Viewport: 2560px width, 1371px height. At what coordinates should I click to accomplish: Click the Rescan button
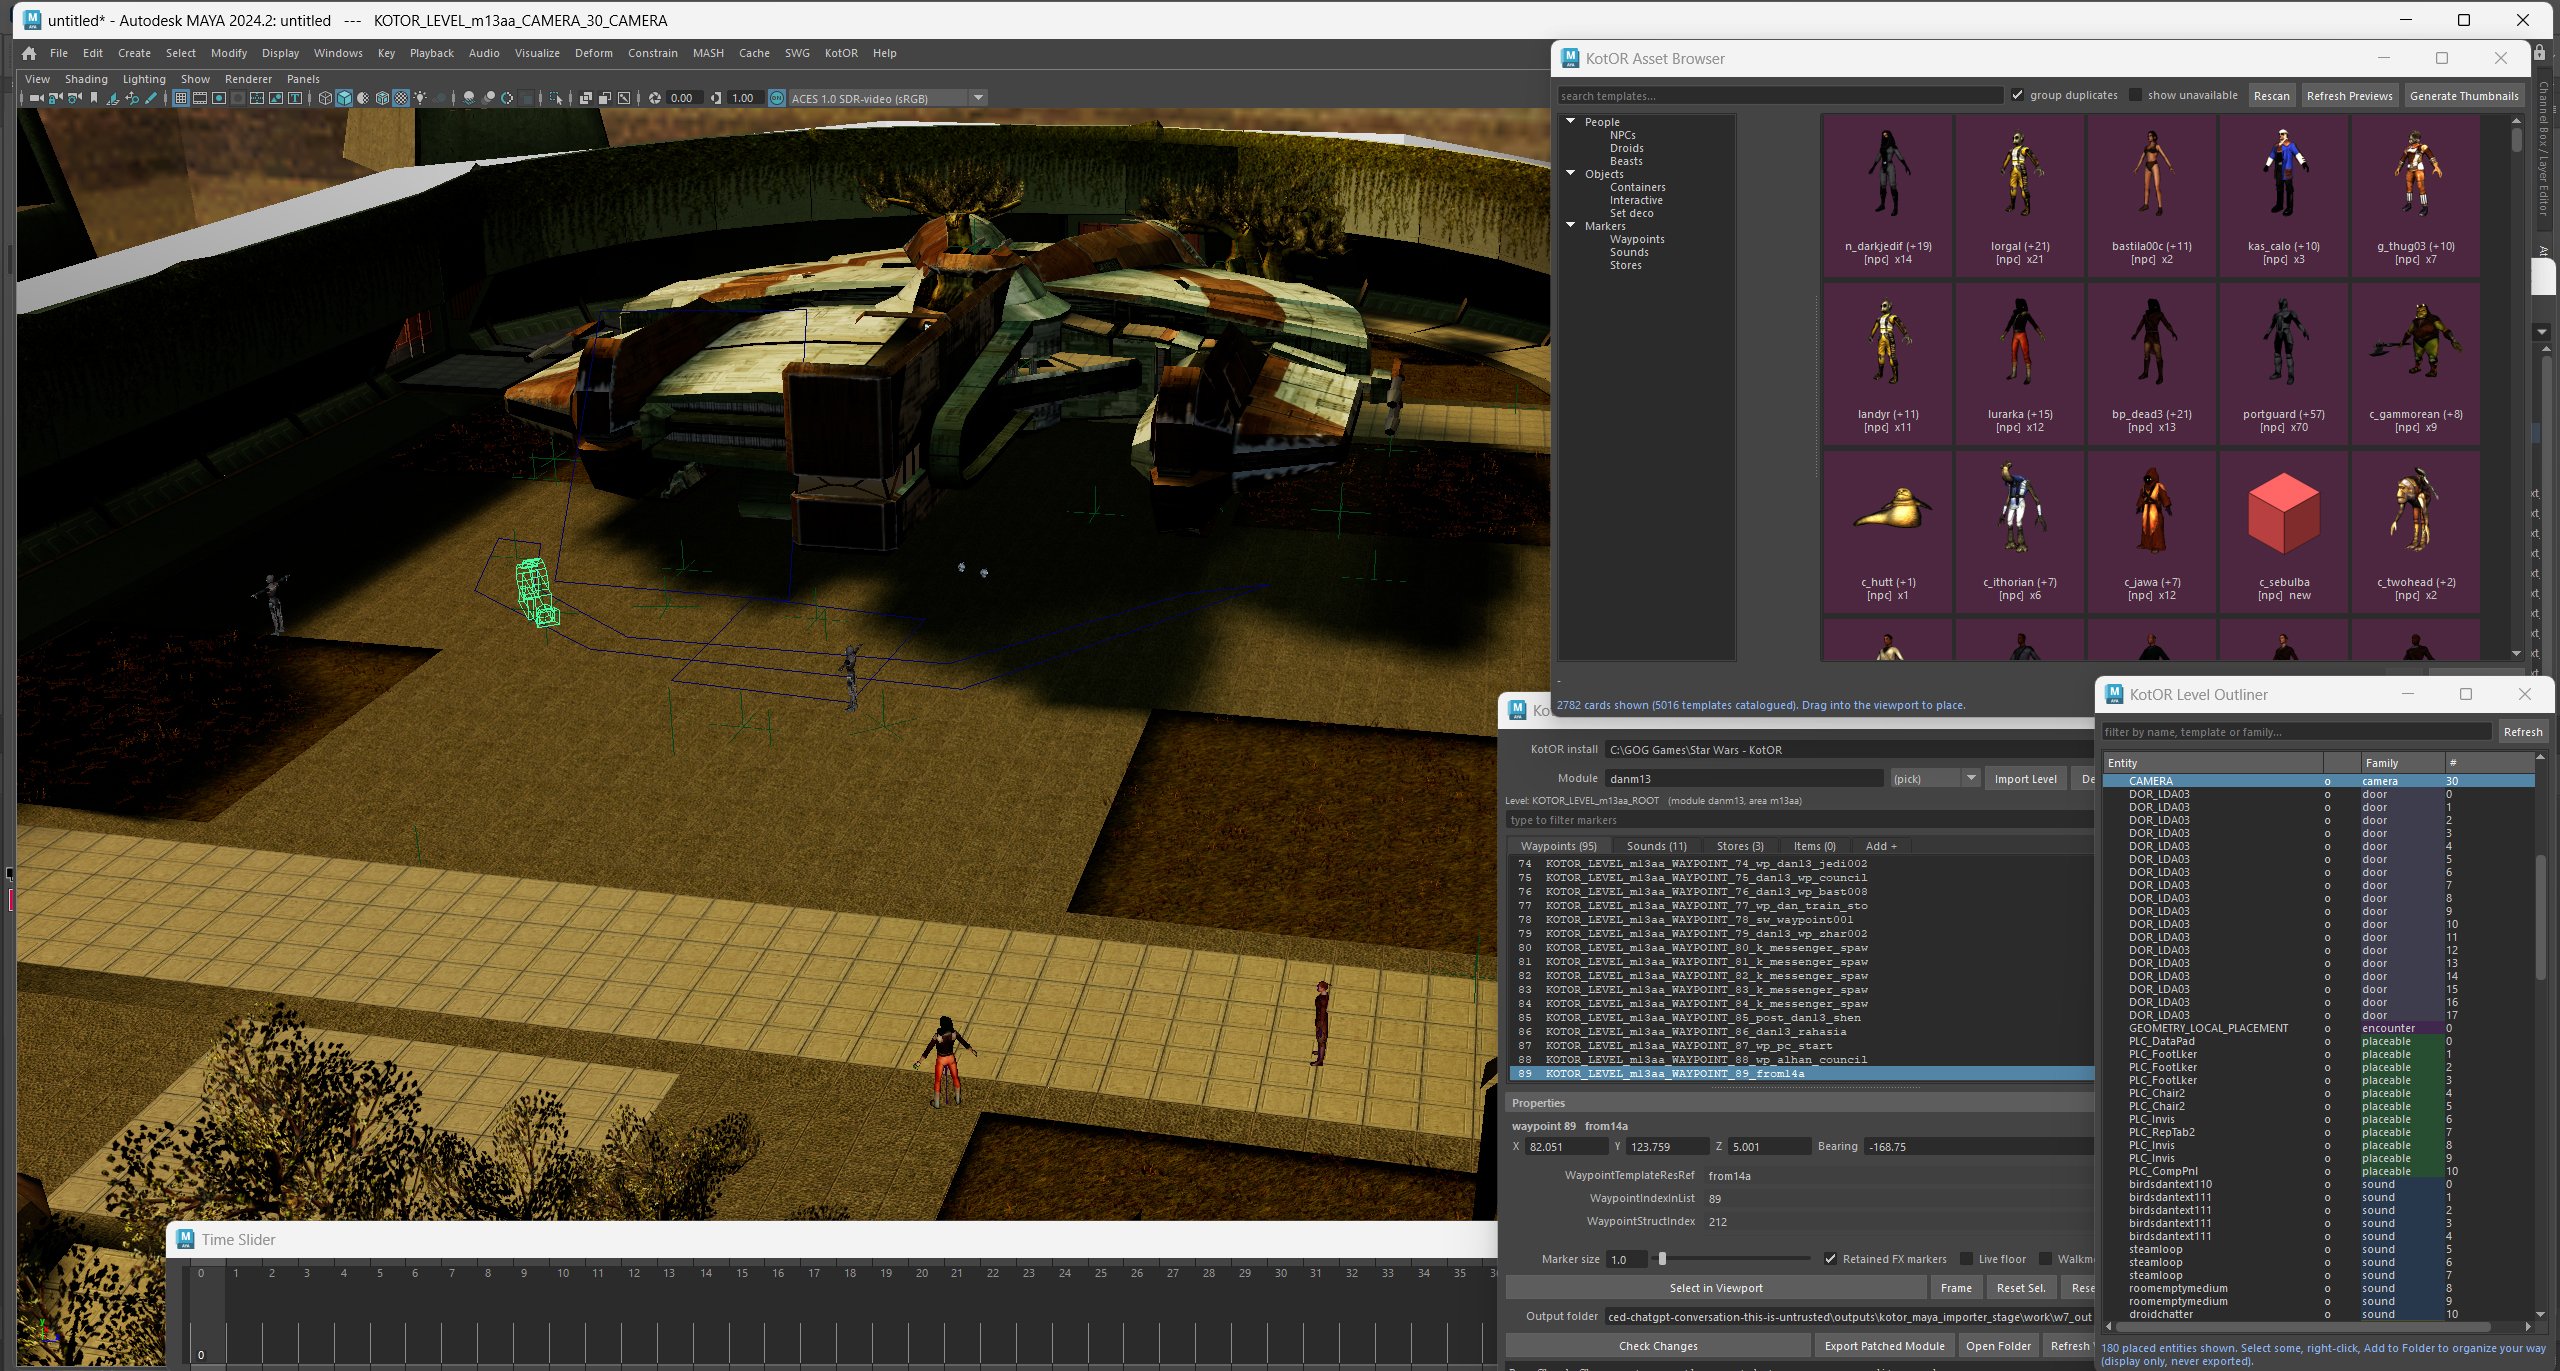click(x=2271, y=96)
